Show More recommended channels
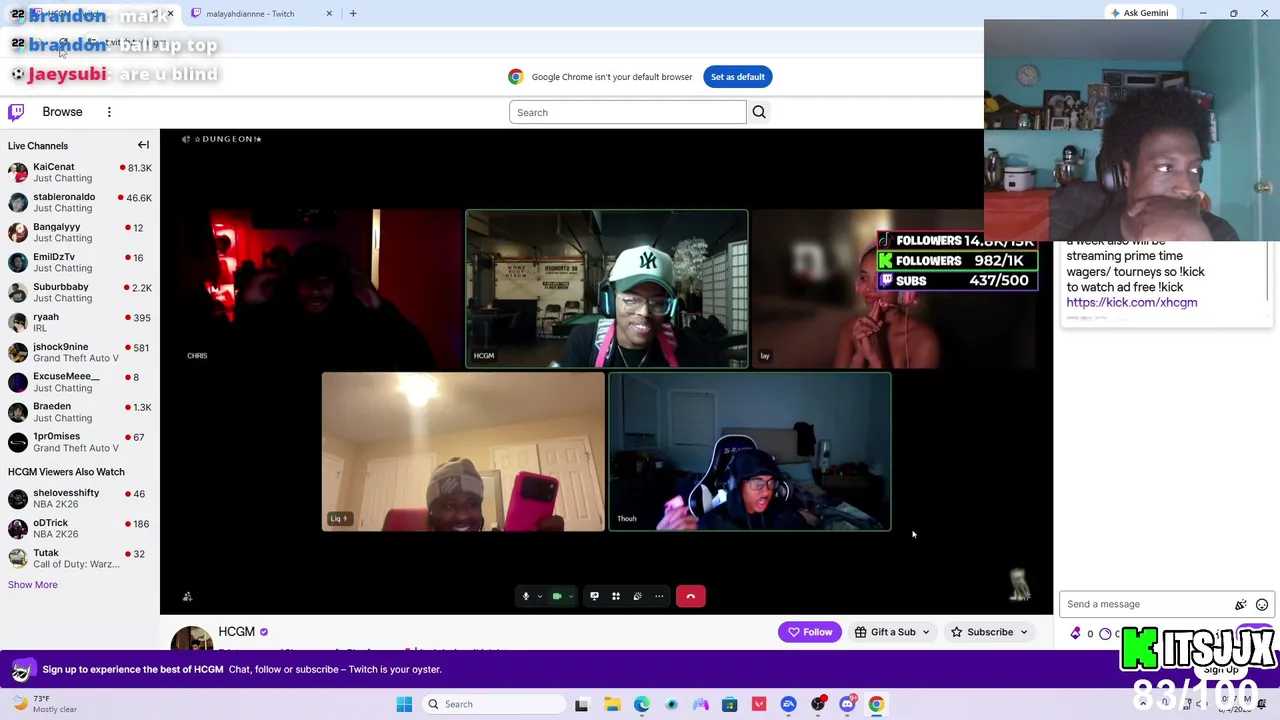Viewport: 1280px width, 720px height. pyautogui.click(x=33, y=585)
